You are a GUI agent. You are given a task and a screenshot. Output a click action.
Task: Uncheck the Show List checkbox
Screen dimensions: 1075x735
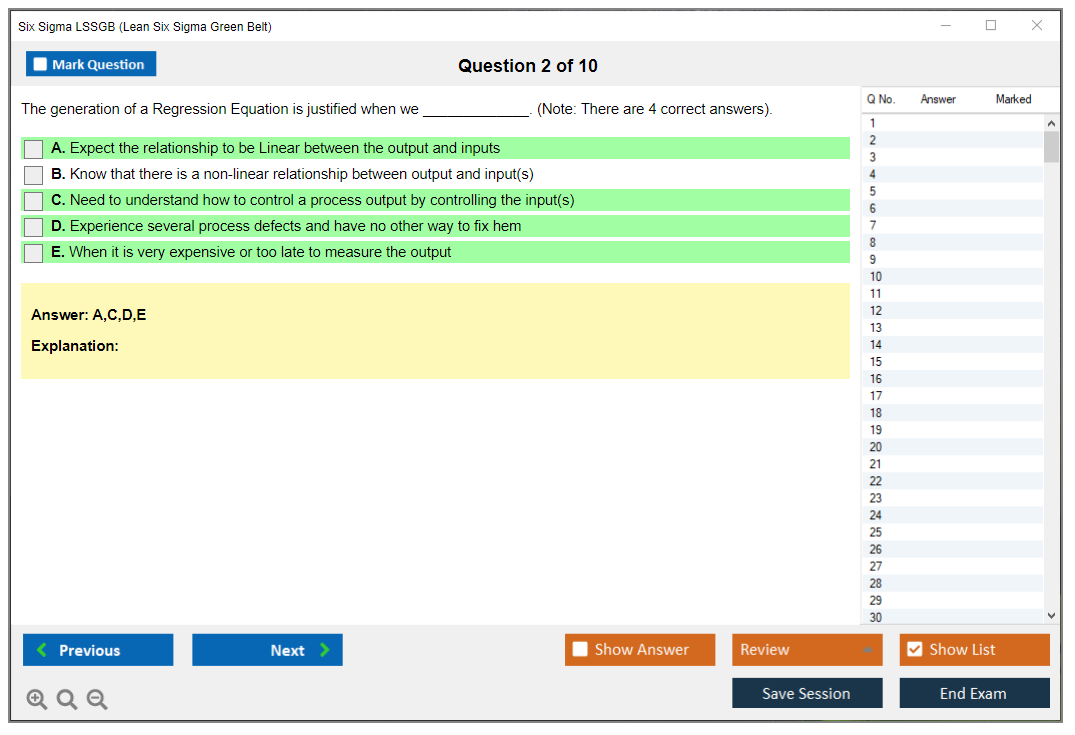pos(914,650)
